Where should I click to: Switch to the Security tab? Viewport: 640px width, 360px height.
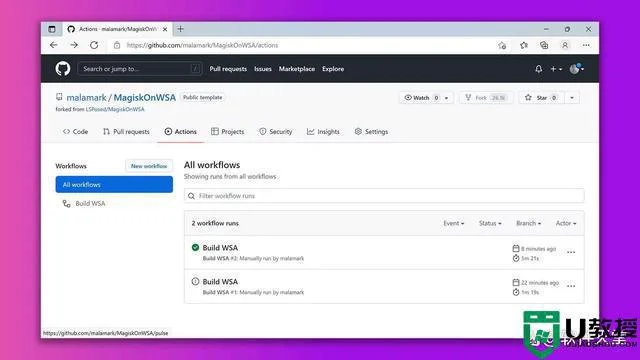tap(276, 131)
